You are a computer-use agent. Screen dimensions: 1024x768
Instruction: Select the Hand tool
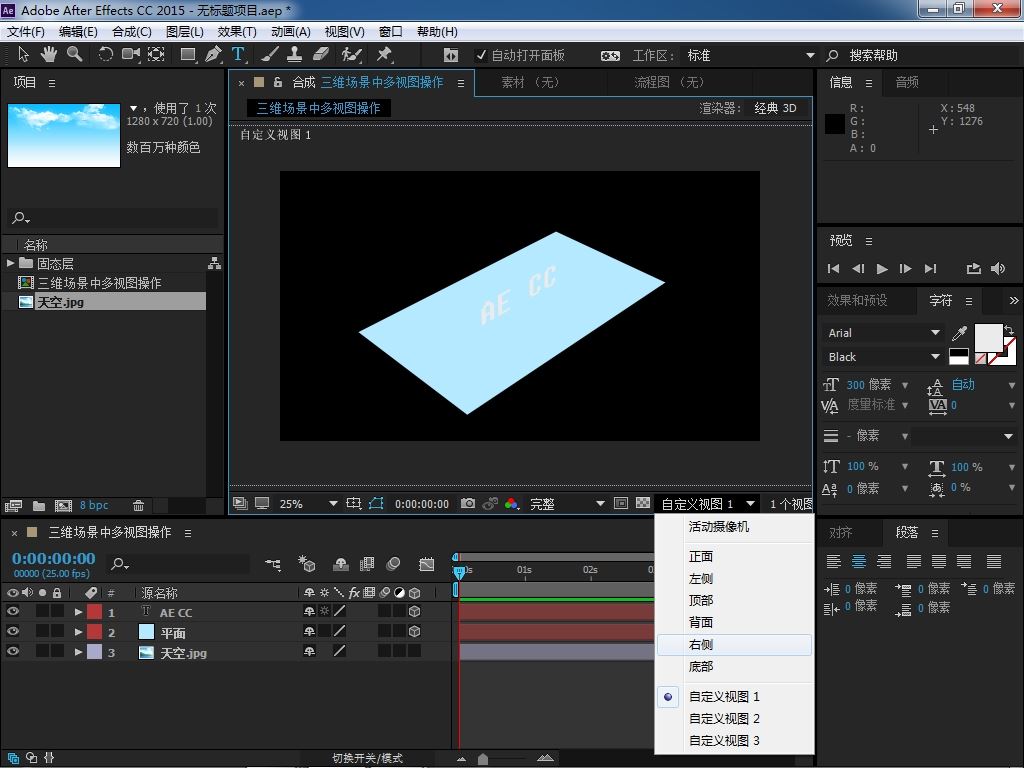(x=48, y=55)
